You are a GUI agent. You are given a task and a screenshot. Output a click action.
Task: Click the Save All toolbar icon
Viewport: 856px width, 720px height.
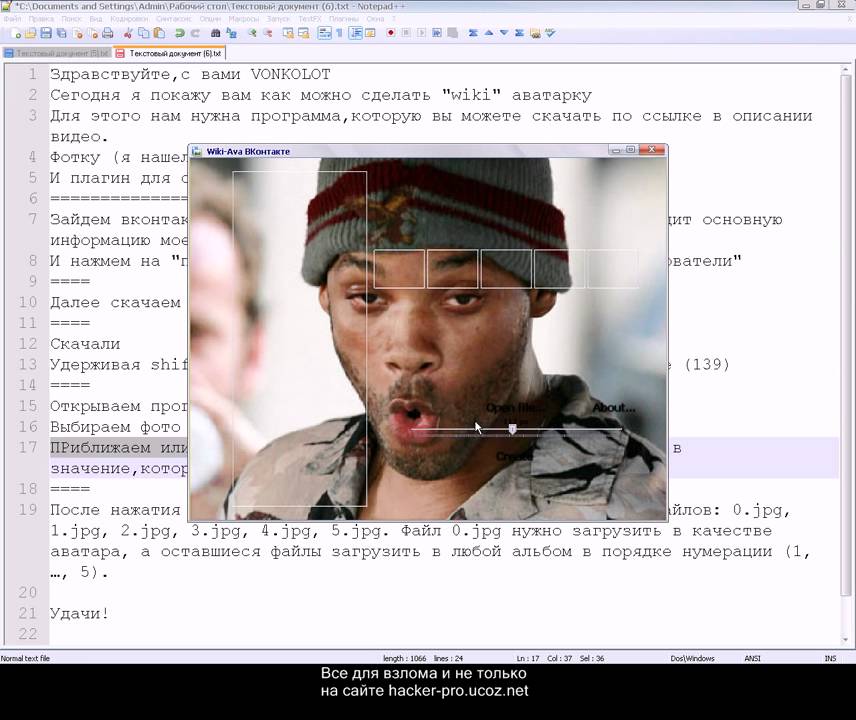(x=62, y=33)
